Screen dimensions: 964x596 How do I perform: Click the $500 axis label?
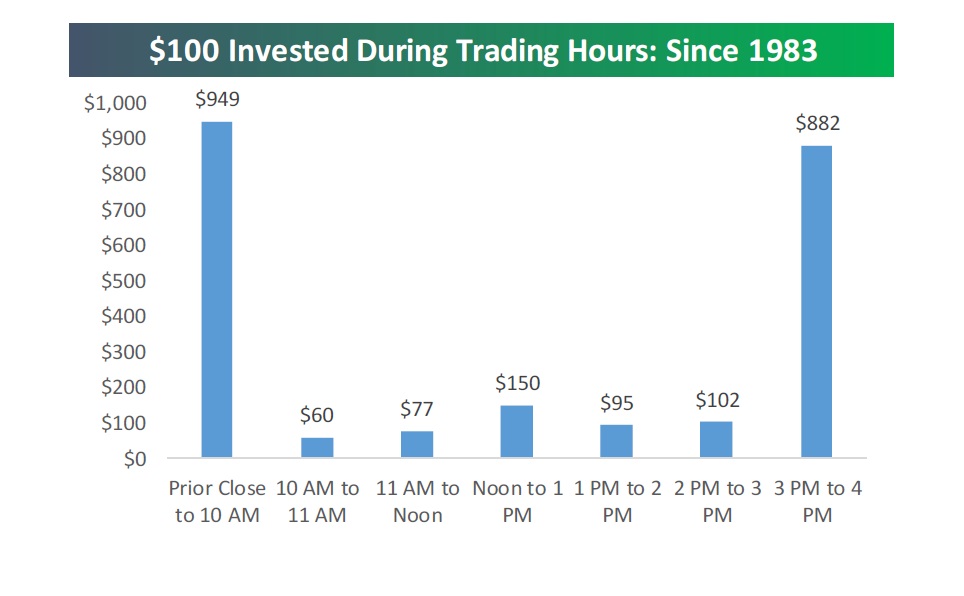pos(124,281)
